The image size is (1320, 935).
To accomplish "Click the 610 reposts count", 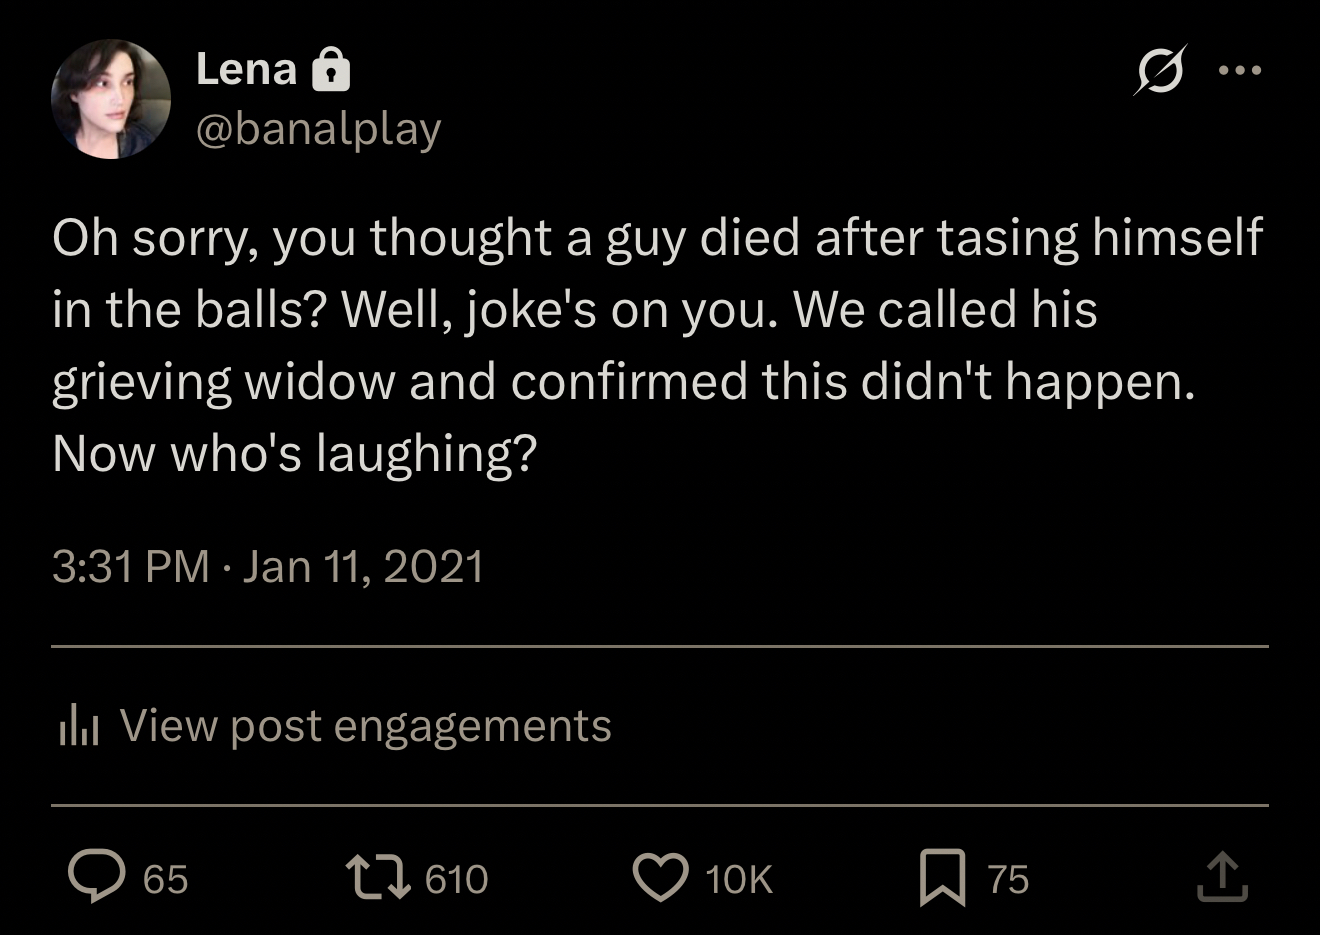I will tap(456, 879).
